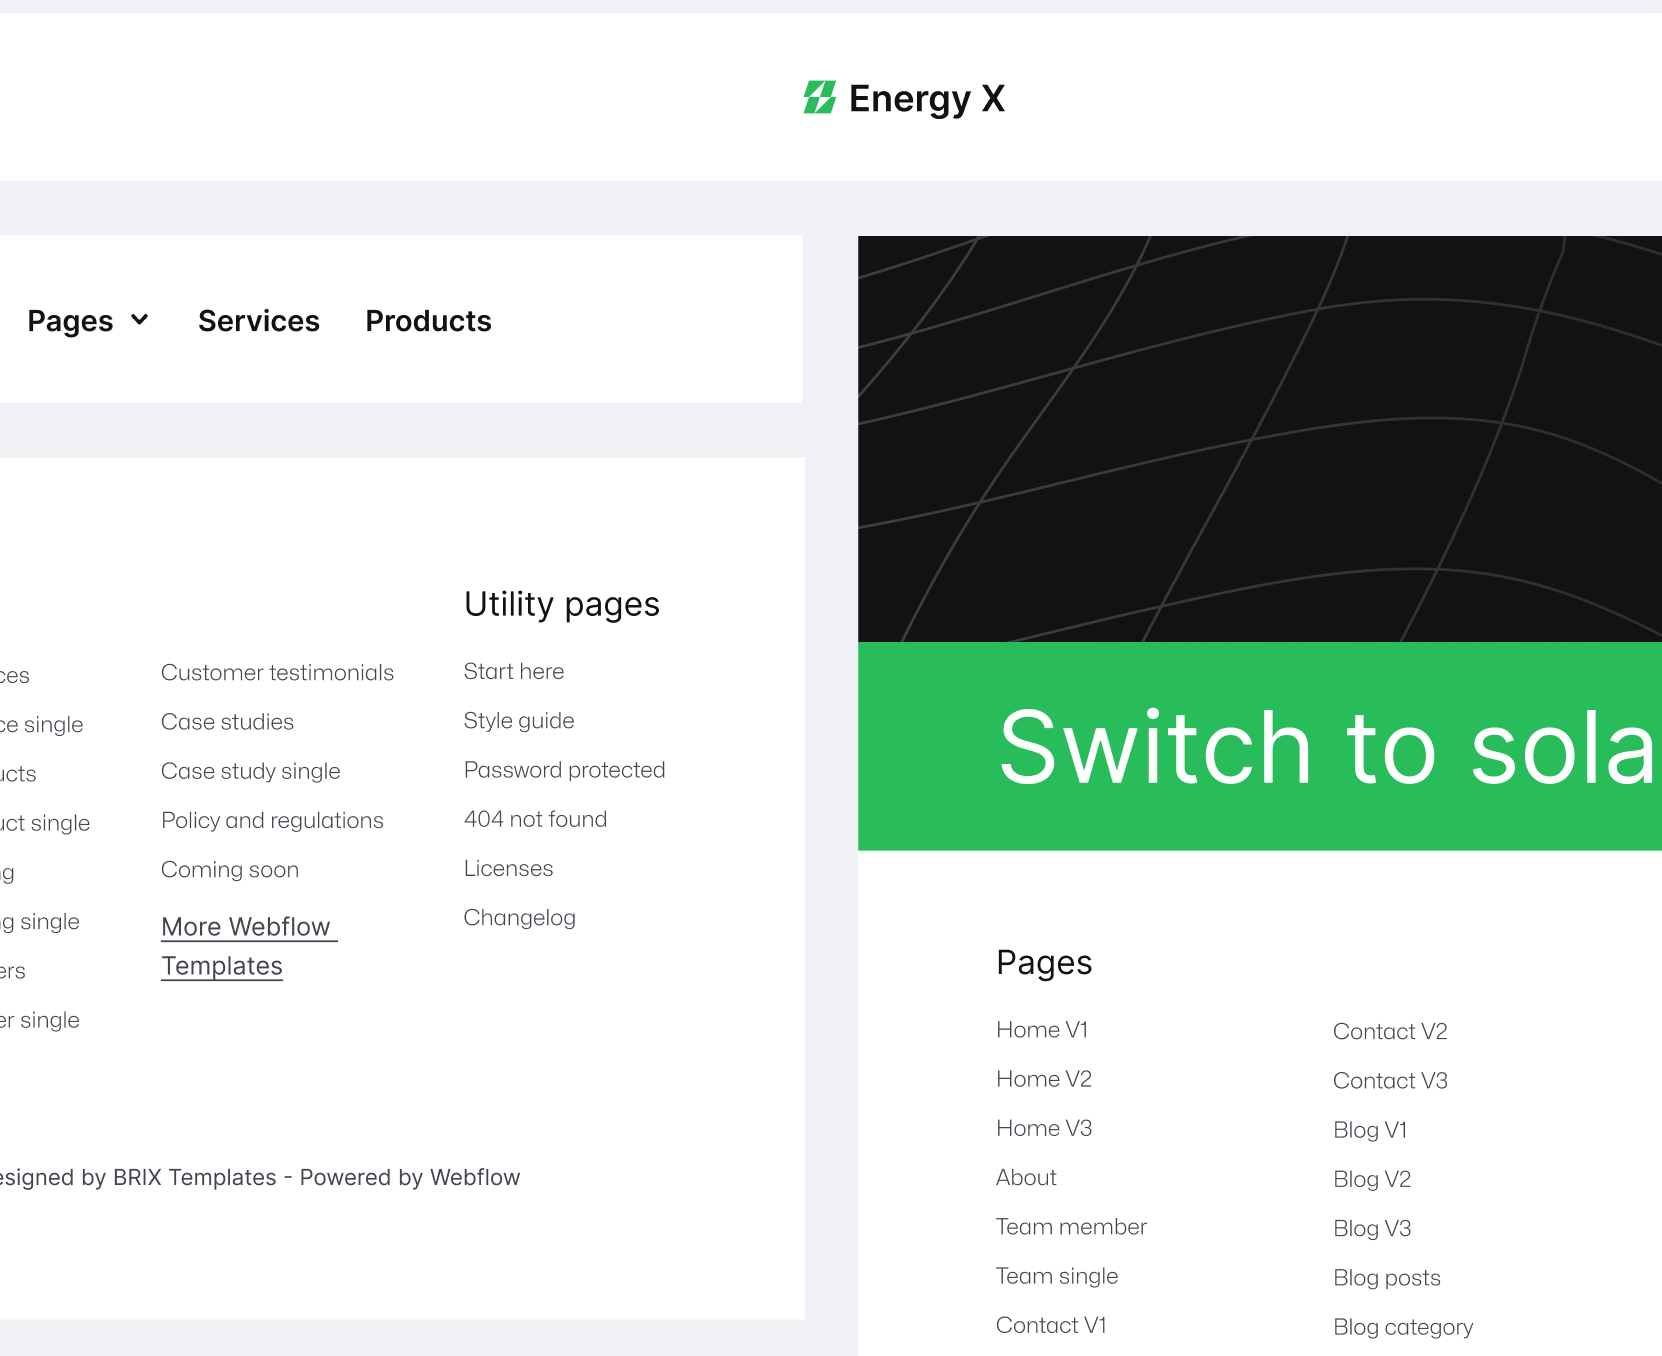Open the Changelog utility page
This screenshot has height=1356, width=1662.
519,917
